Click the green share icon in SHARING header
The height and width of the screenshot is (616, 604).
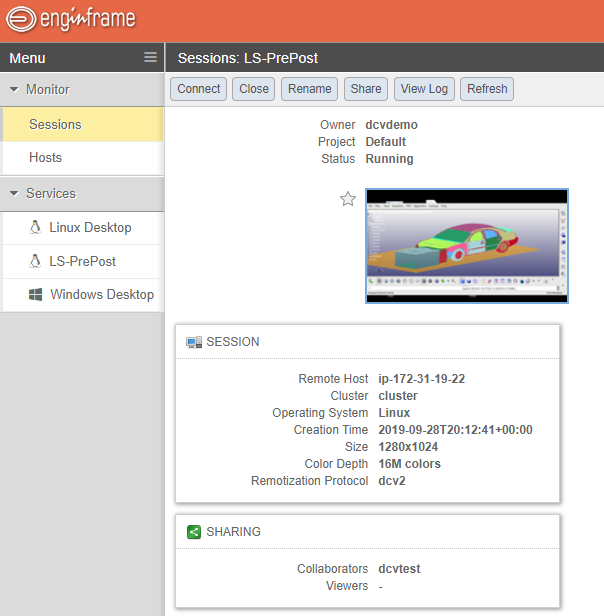[x=194, y=532]
